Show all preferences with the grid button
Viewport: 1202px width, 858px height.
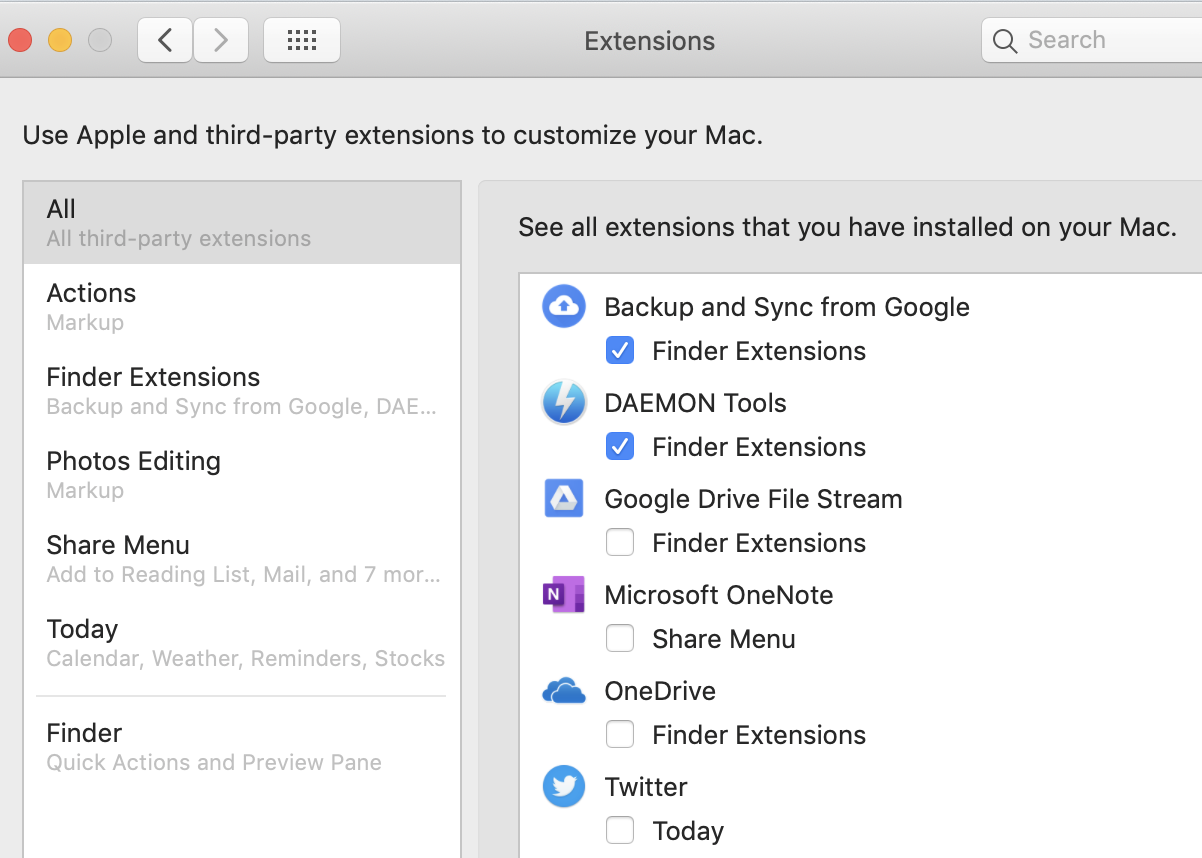pos(301,40)
